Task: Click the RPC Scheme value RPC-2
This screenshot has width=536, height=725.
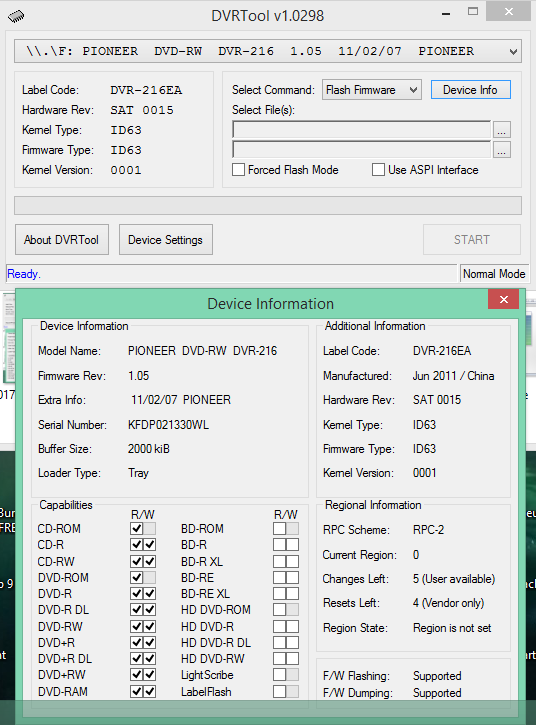Action: (x=428, y=530)
